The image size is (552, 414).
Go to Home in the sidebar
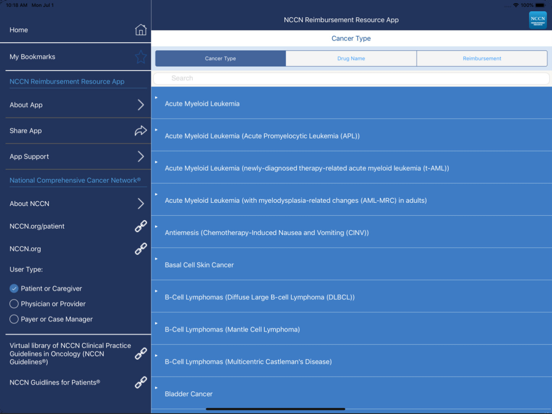tap(19, 30)
